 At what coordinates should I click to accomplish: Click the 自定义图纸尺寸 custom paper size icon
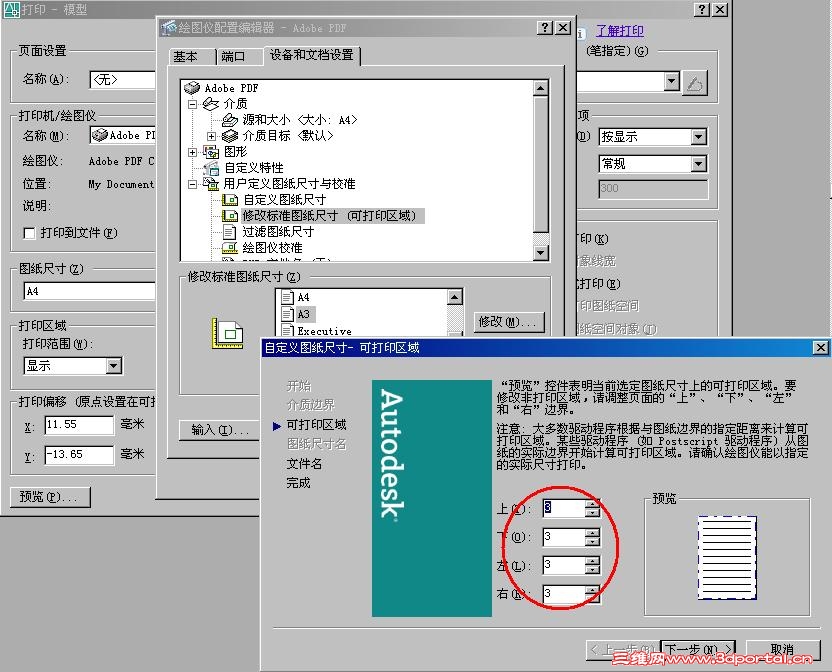coord(230,200)
